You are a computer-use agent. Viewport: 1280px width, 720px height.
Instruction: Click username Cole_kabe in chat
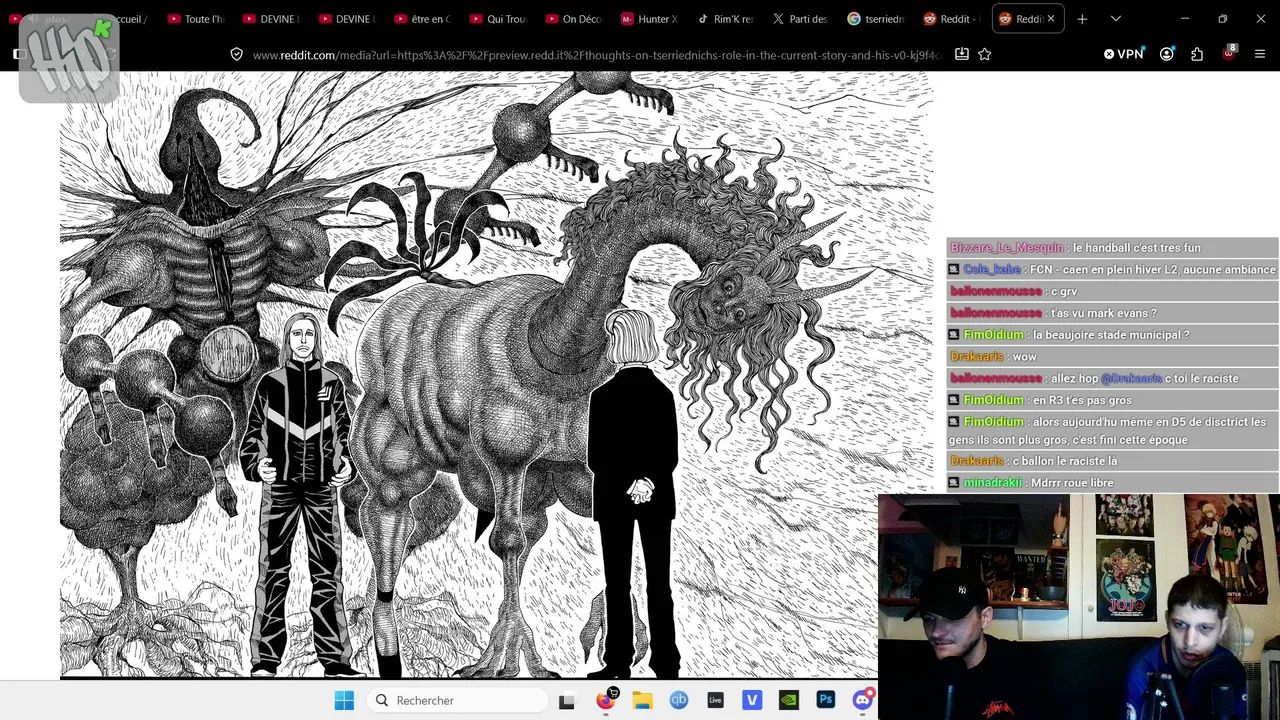[x=992, y=270]
